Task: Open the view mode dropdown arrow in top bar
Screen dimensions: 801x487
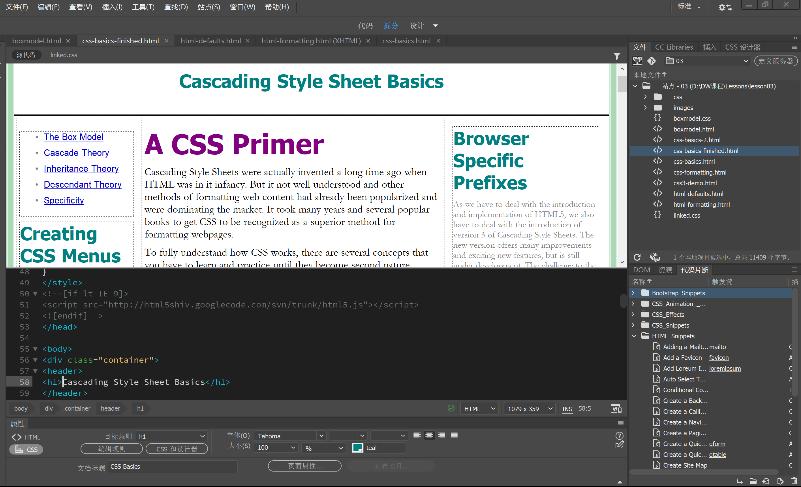Action: coord(435,25)
